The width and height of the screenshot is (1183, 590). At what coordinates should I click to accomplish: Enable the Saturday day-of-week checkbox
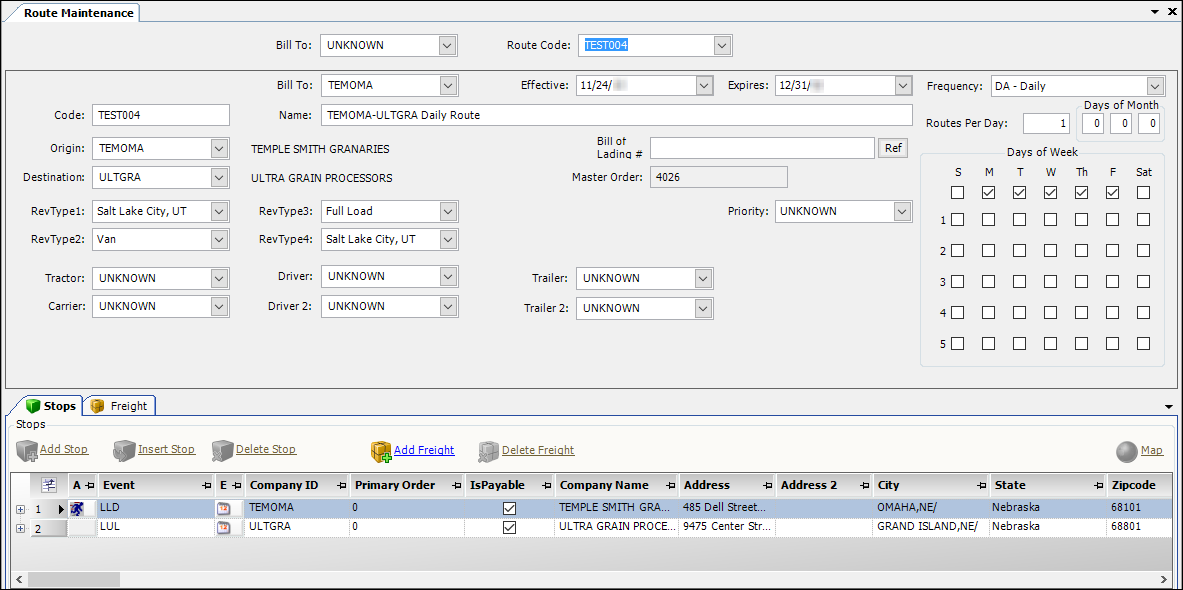pos(1143,193)
